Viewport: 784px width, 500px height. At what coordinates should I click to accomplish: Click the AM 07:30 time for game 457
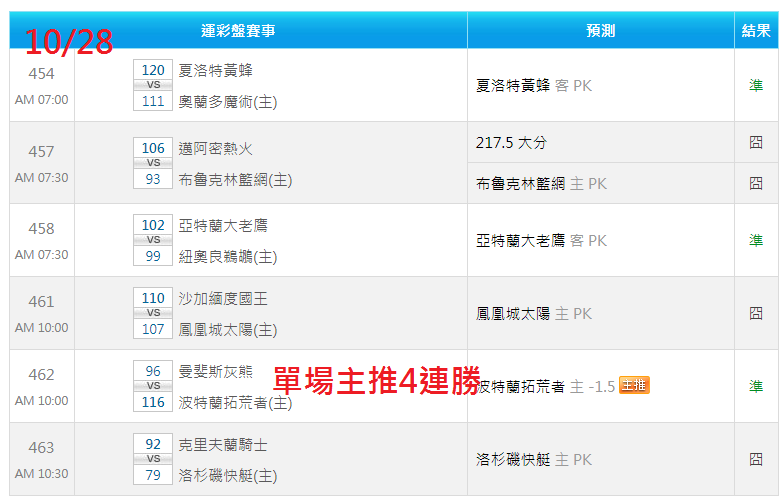coord(42,178)
